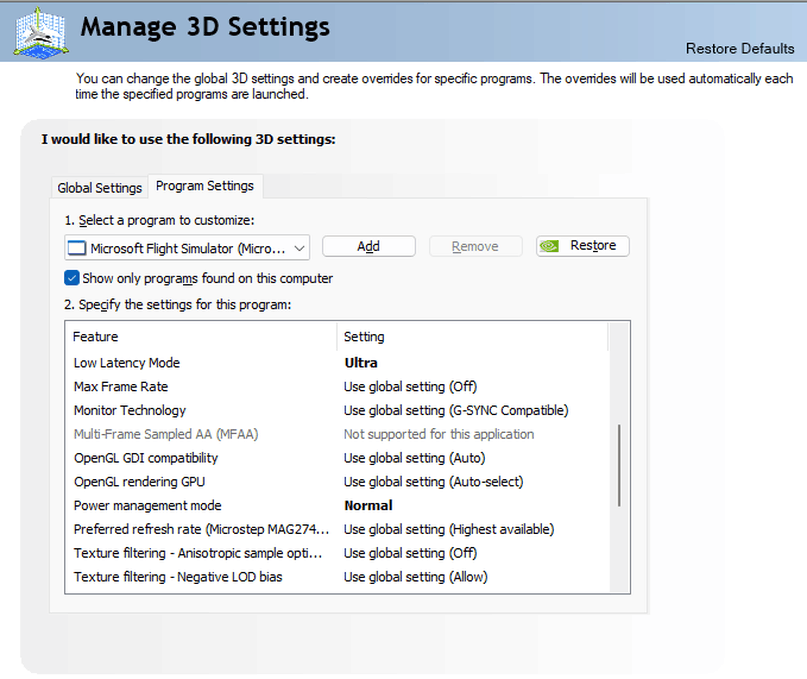Select Power management mode feature
The width and height of the screenshot is (807, 679).
pos(147,506)
